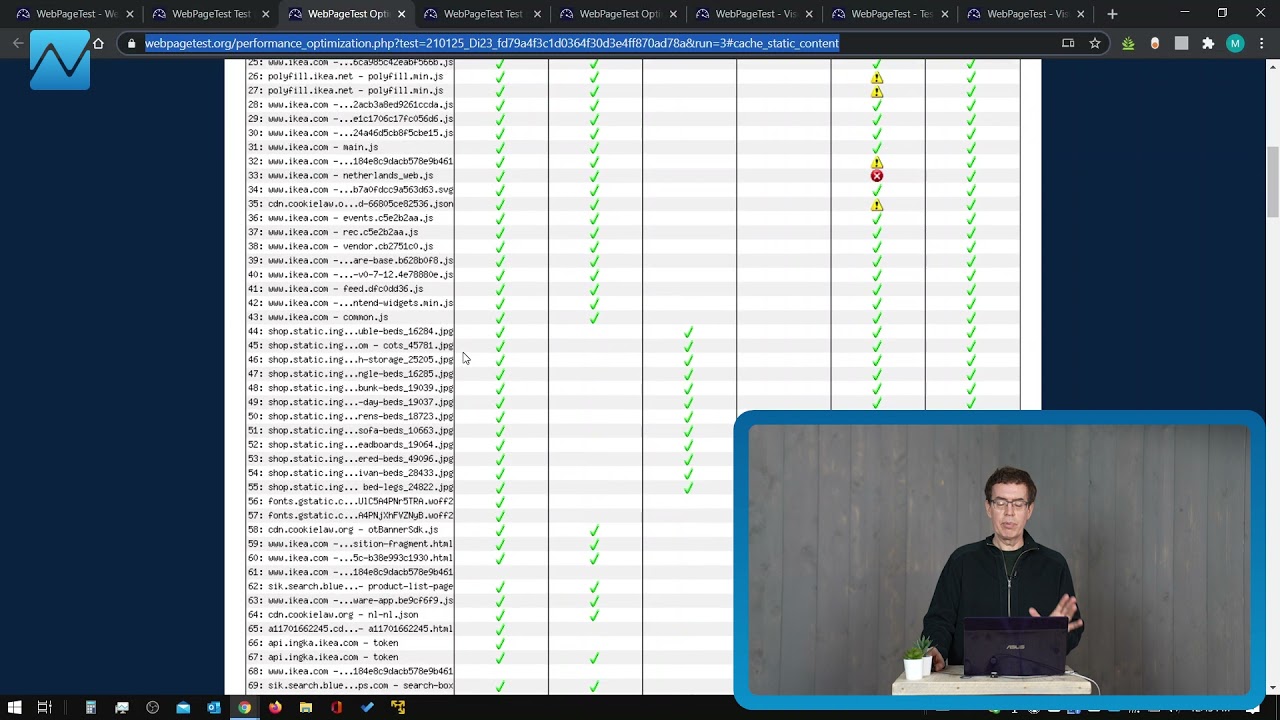Close the 'WebPageTest - Tes' tab
This screenshot has width=1280, height=720.
click(x=944, y=14)
